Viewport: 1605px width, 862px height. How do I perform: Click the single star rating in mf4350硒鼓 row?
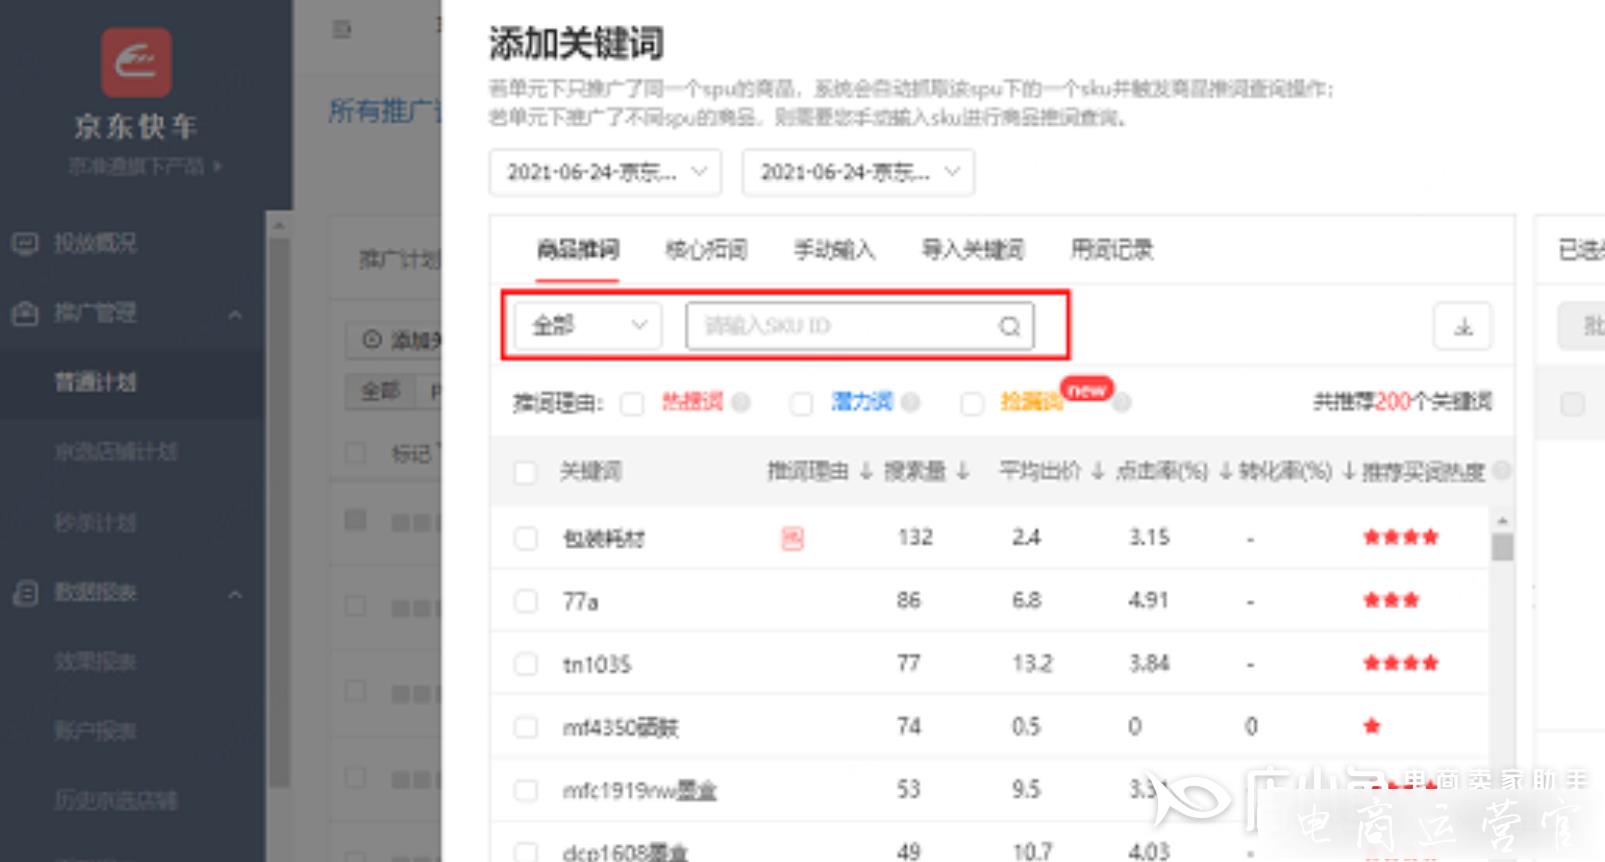(x=1372, y=726)
